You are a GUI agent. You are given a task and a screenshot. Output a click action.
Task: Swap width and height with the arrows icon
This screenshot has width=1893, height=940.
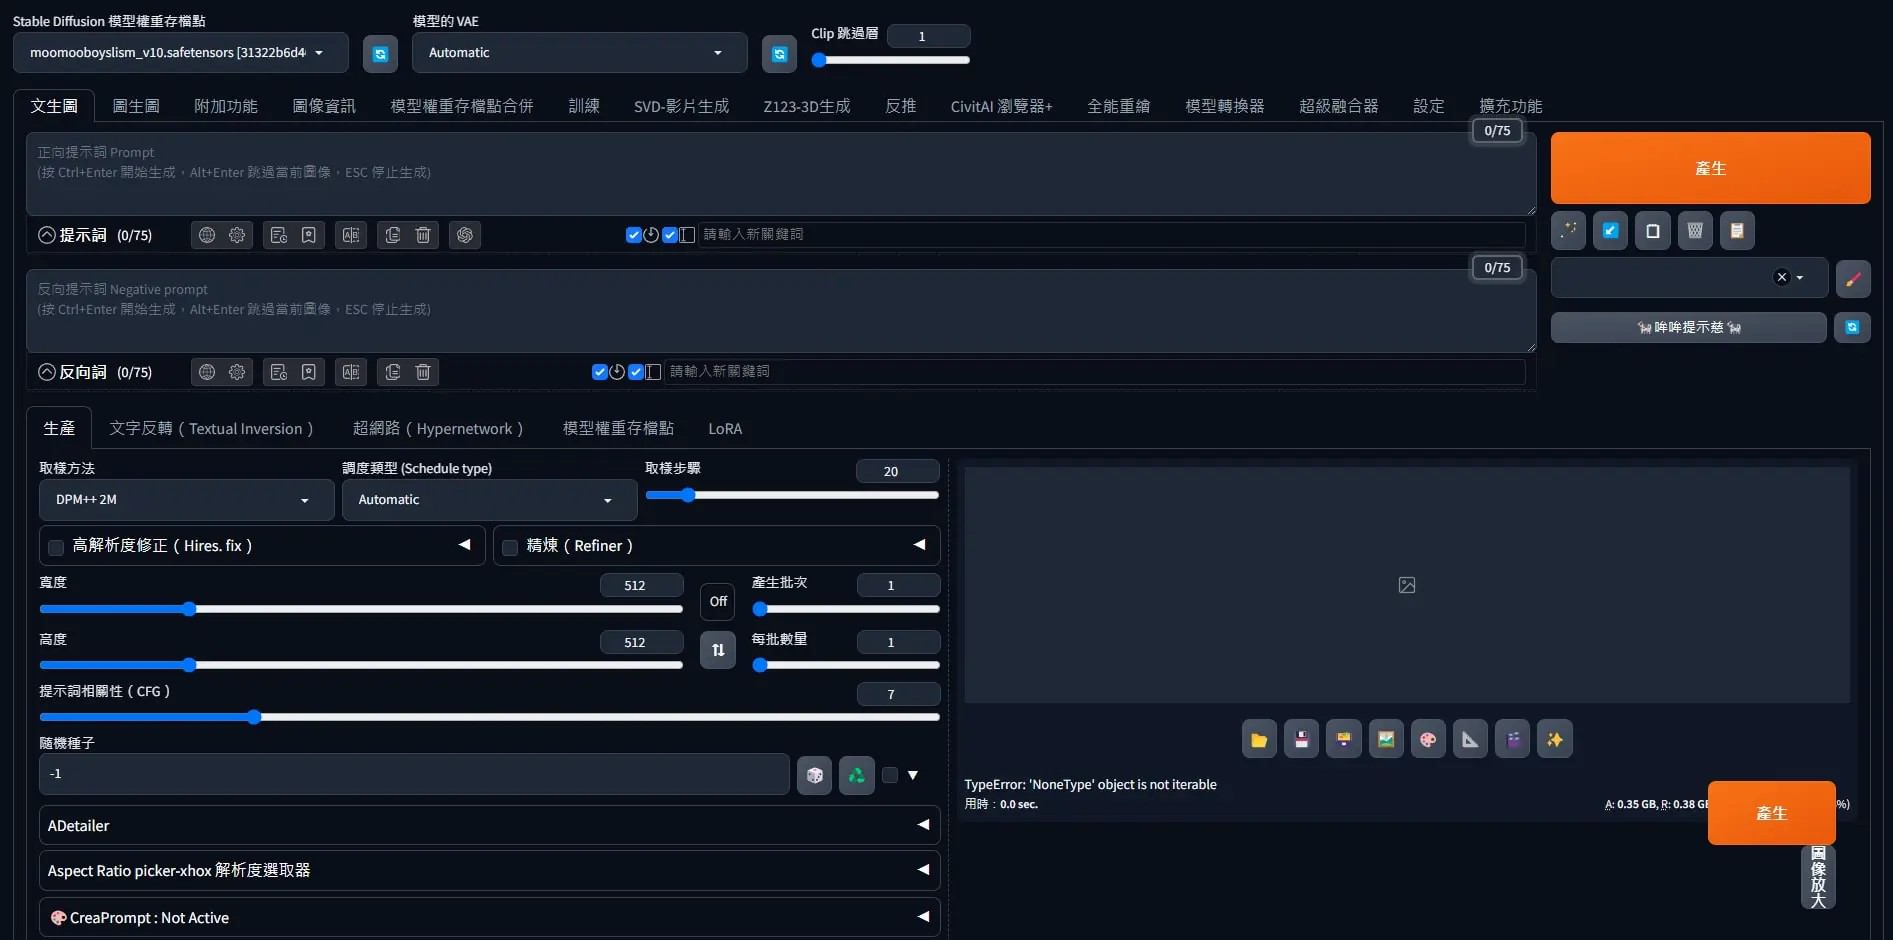pyautogui.click(x=717, y=650)
